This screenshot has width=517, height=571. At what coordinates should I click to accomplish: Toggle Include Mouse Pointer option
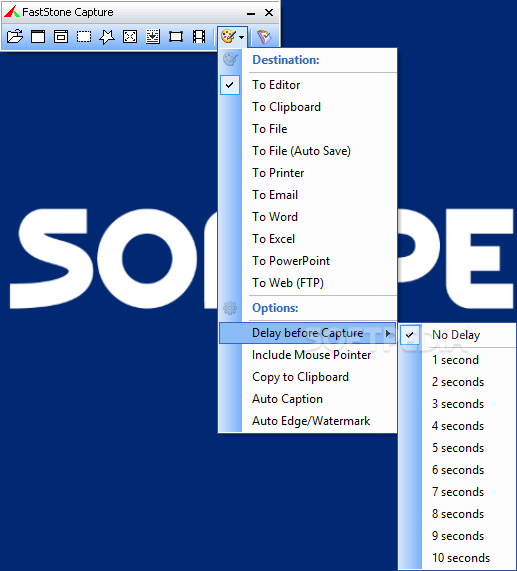pyautogui.click(x=308, y=355)
